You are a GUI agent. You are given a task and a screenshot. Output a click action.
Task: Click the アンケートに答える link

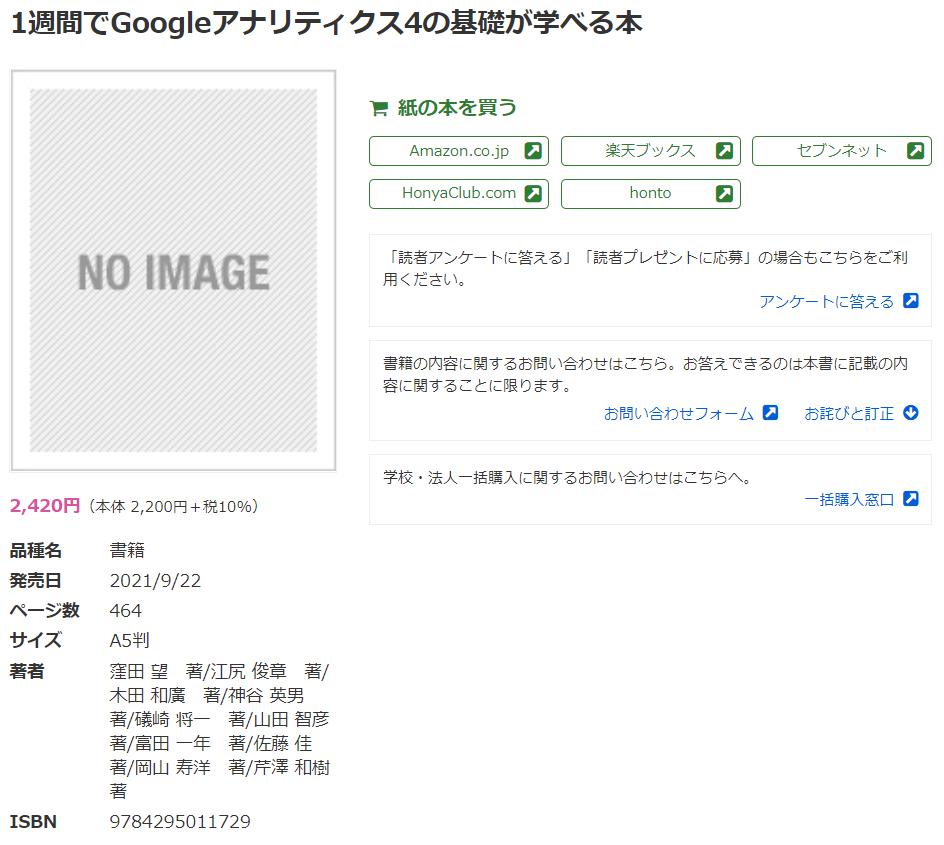pyautogui.click(x=826, y=301)
